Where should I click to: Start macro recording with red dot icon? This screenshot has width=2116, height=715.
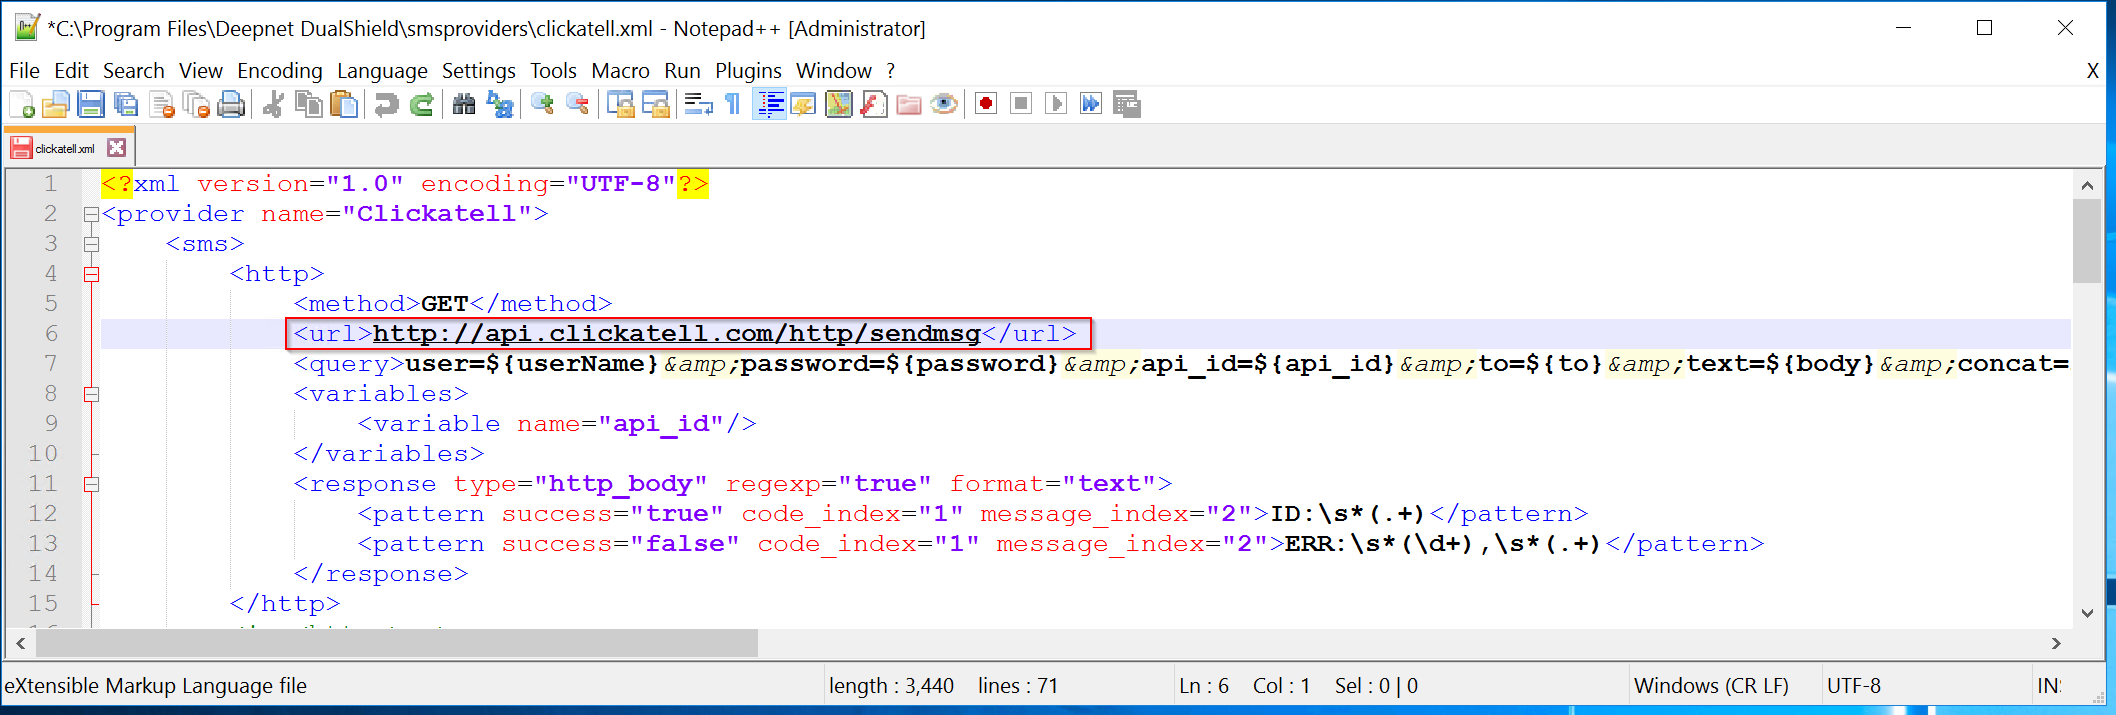[986, 104]
